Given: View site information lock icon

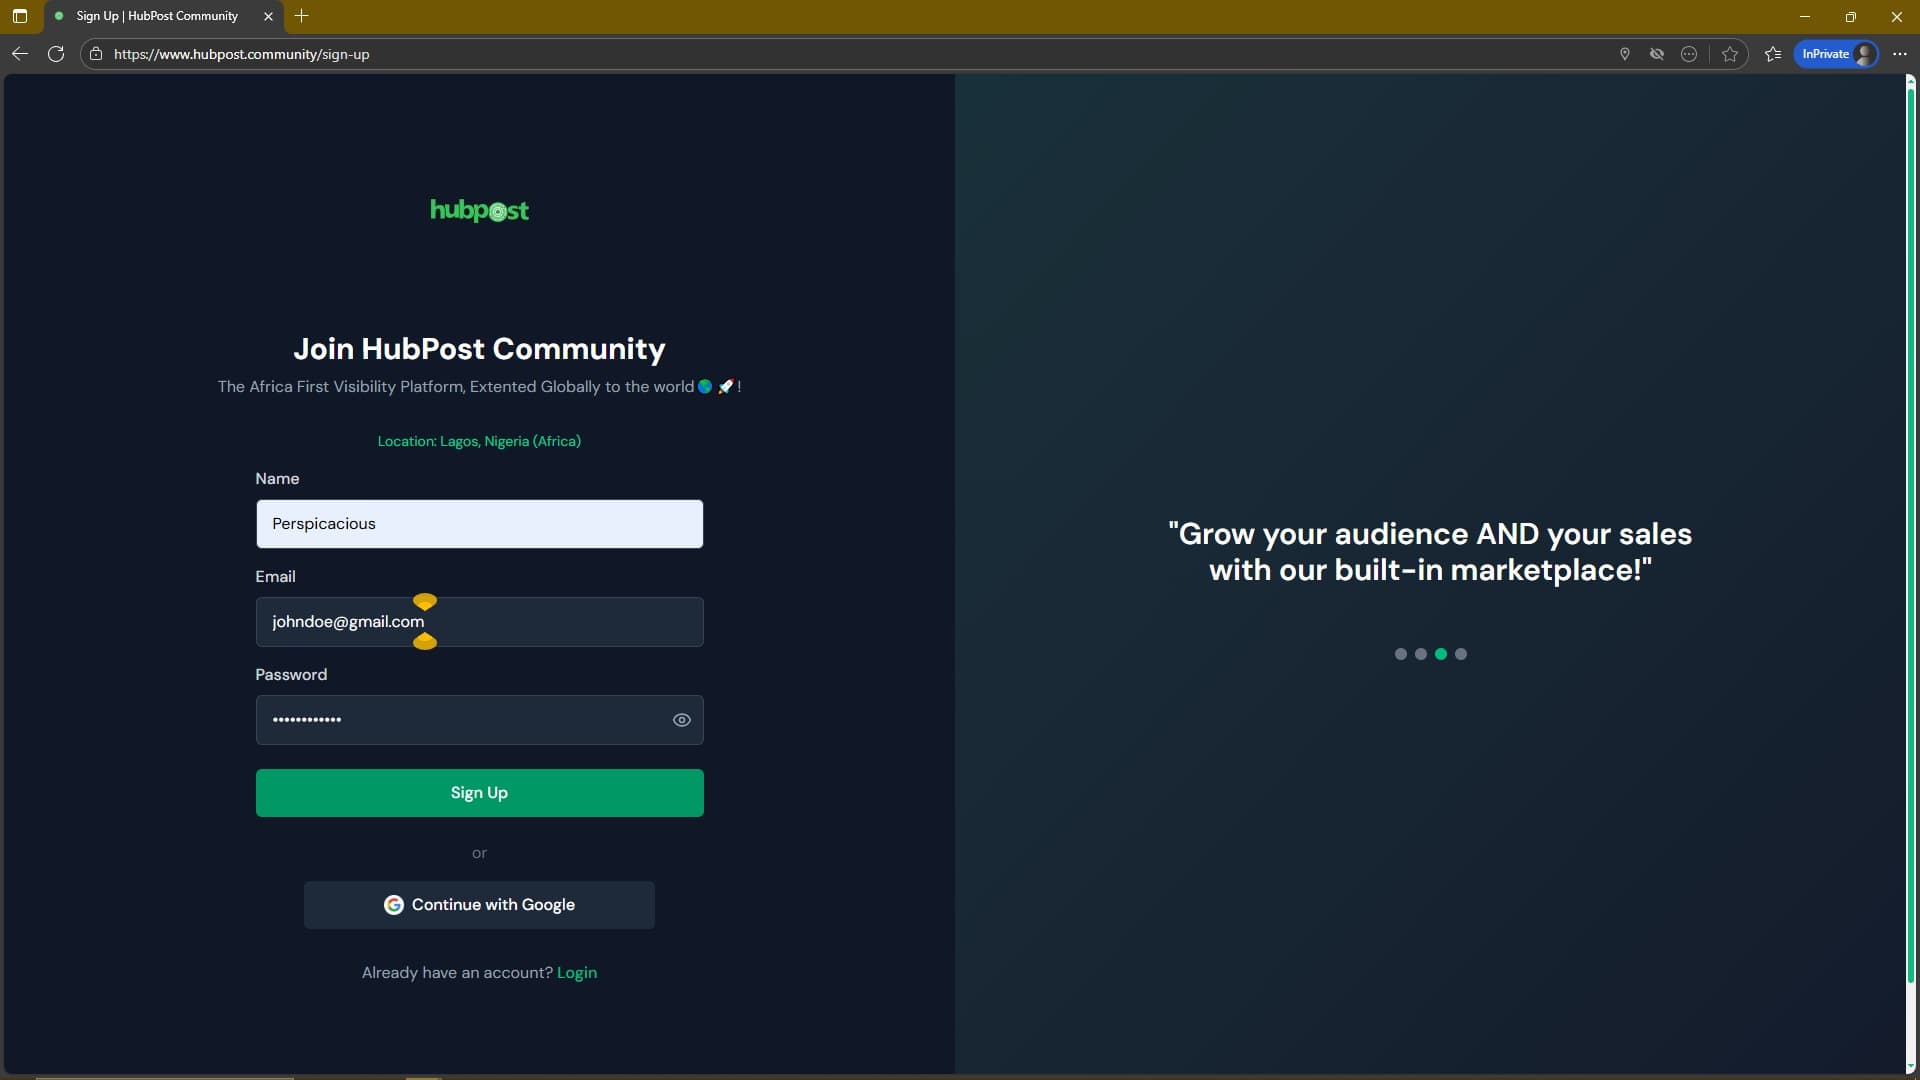Looking at the screenshot, I should 96,54.
